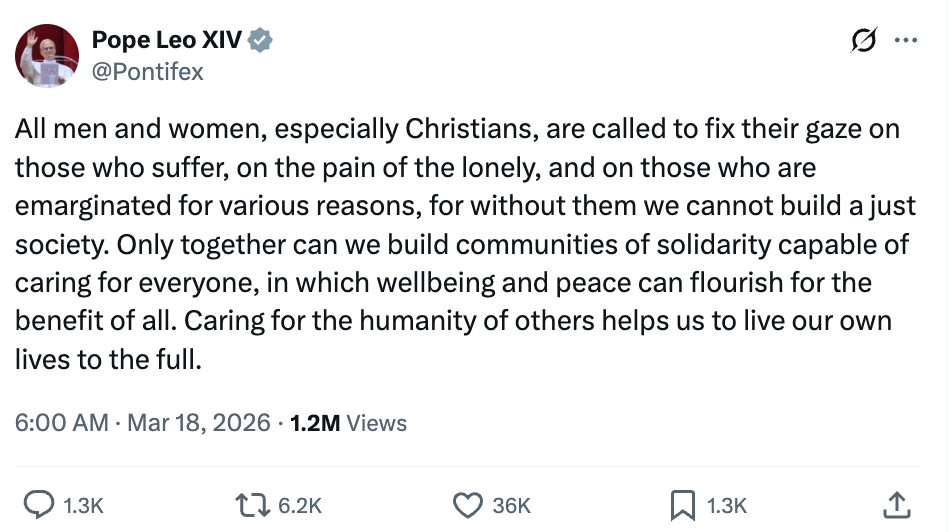Image resolution: width=948 pixels, height=532 pixels.
Task: Click the 1.3K bookmarks count
Action: (727, 506)
